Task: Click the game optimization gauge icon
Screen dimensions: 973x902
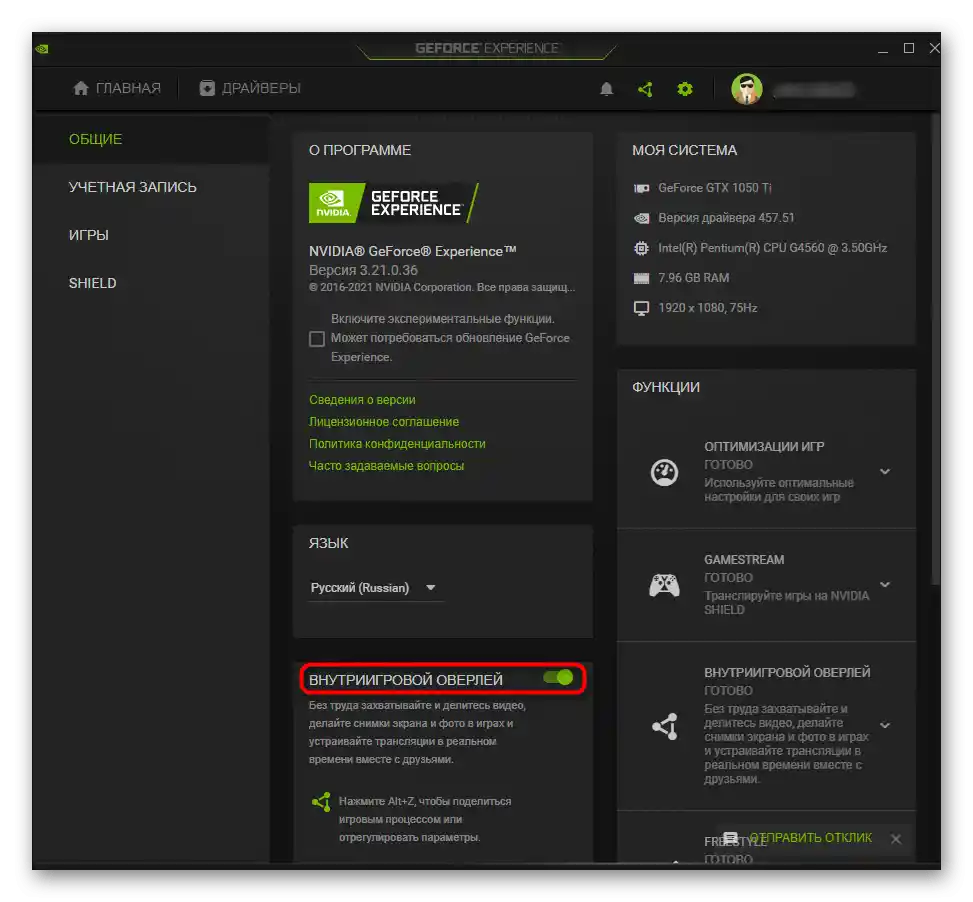Action: 664,473
